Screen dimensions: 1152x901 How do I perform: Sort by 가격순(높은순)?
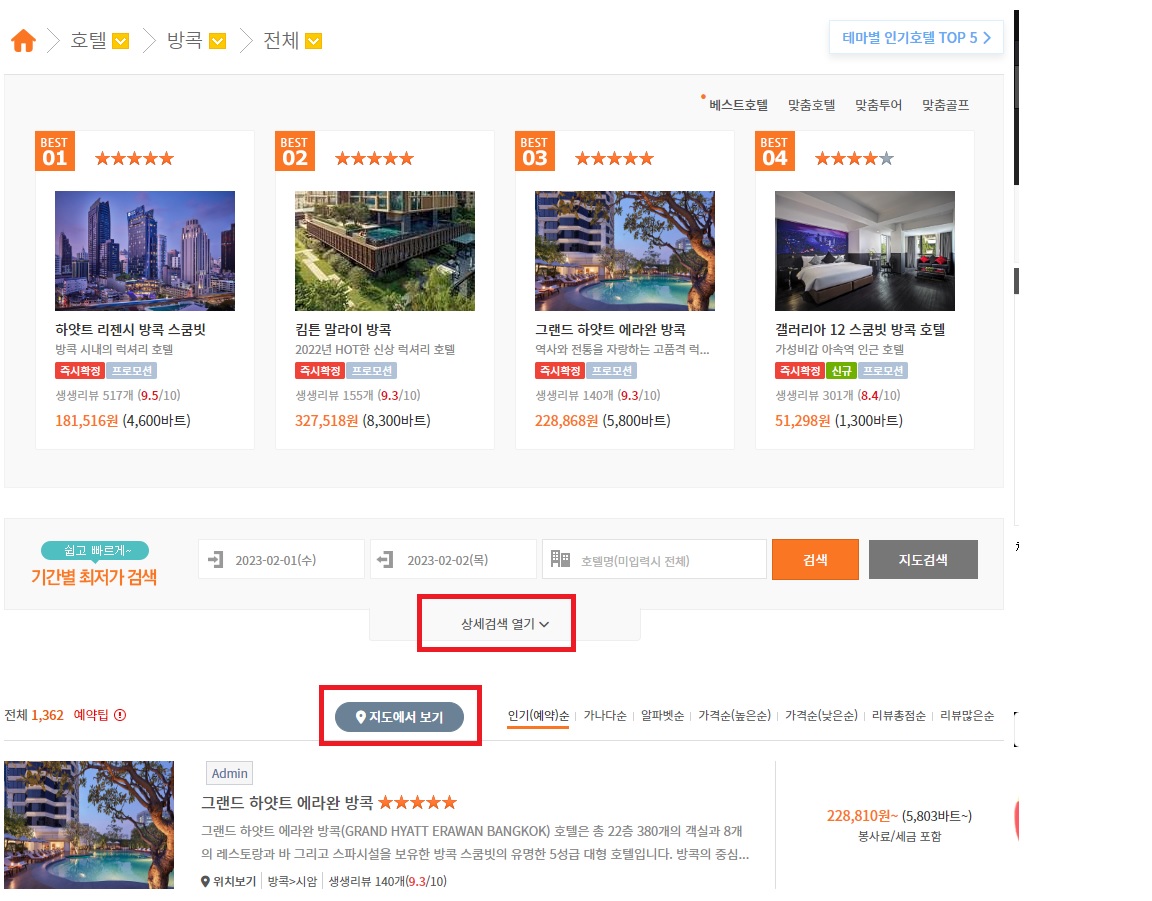(734, 716)
